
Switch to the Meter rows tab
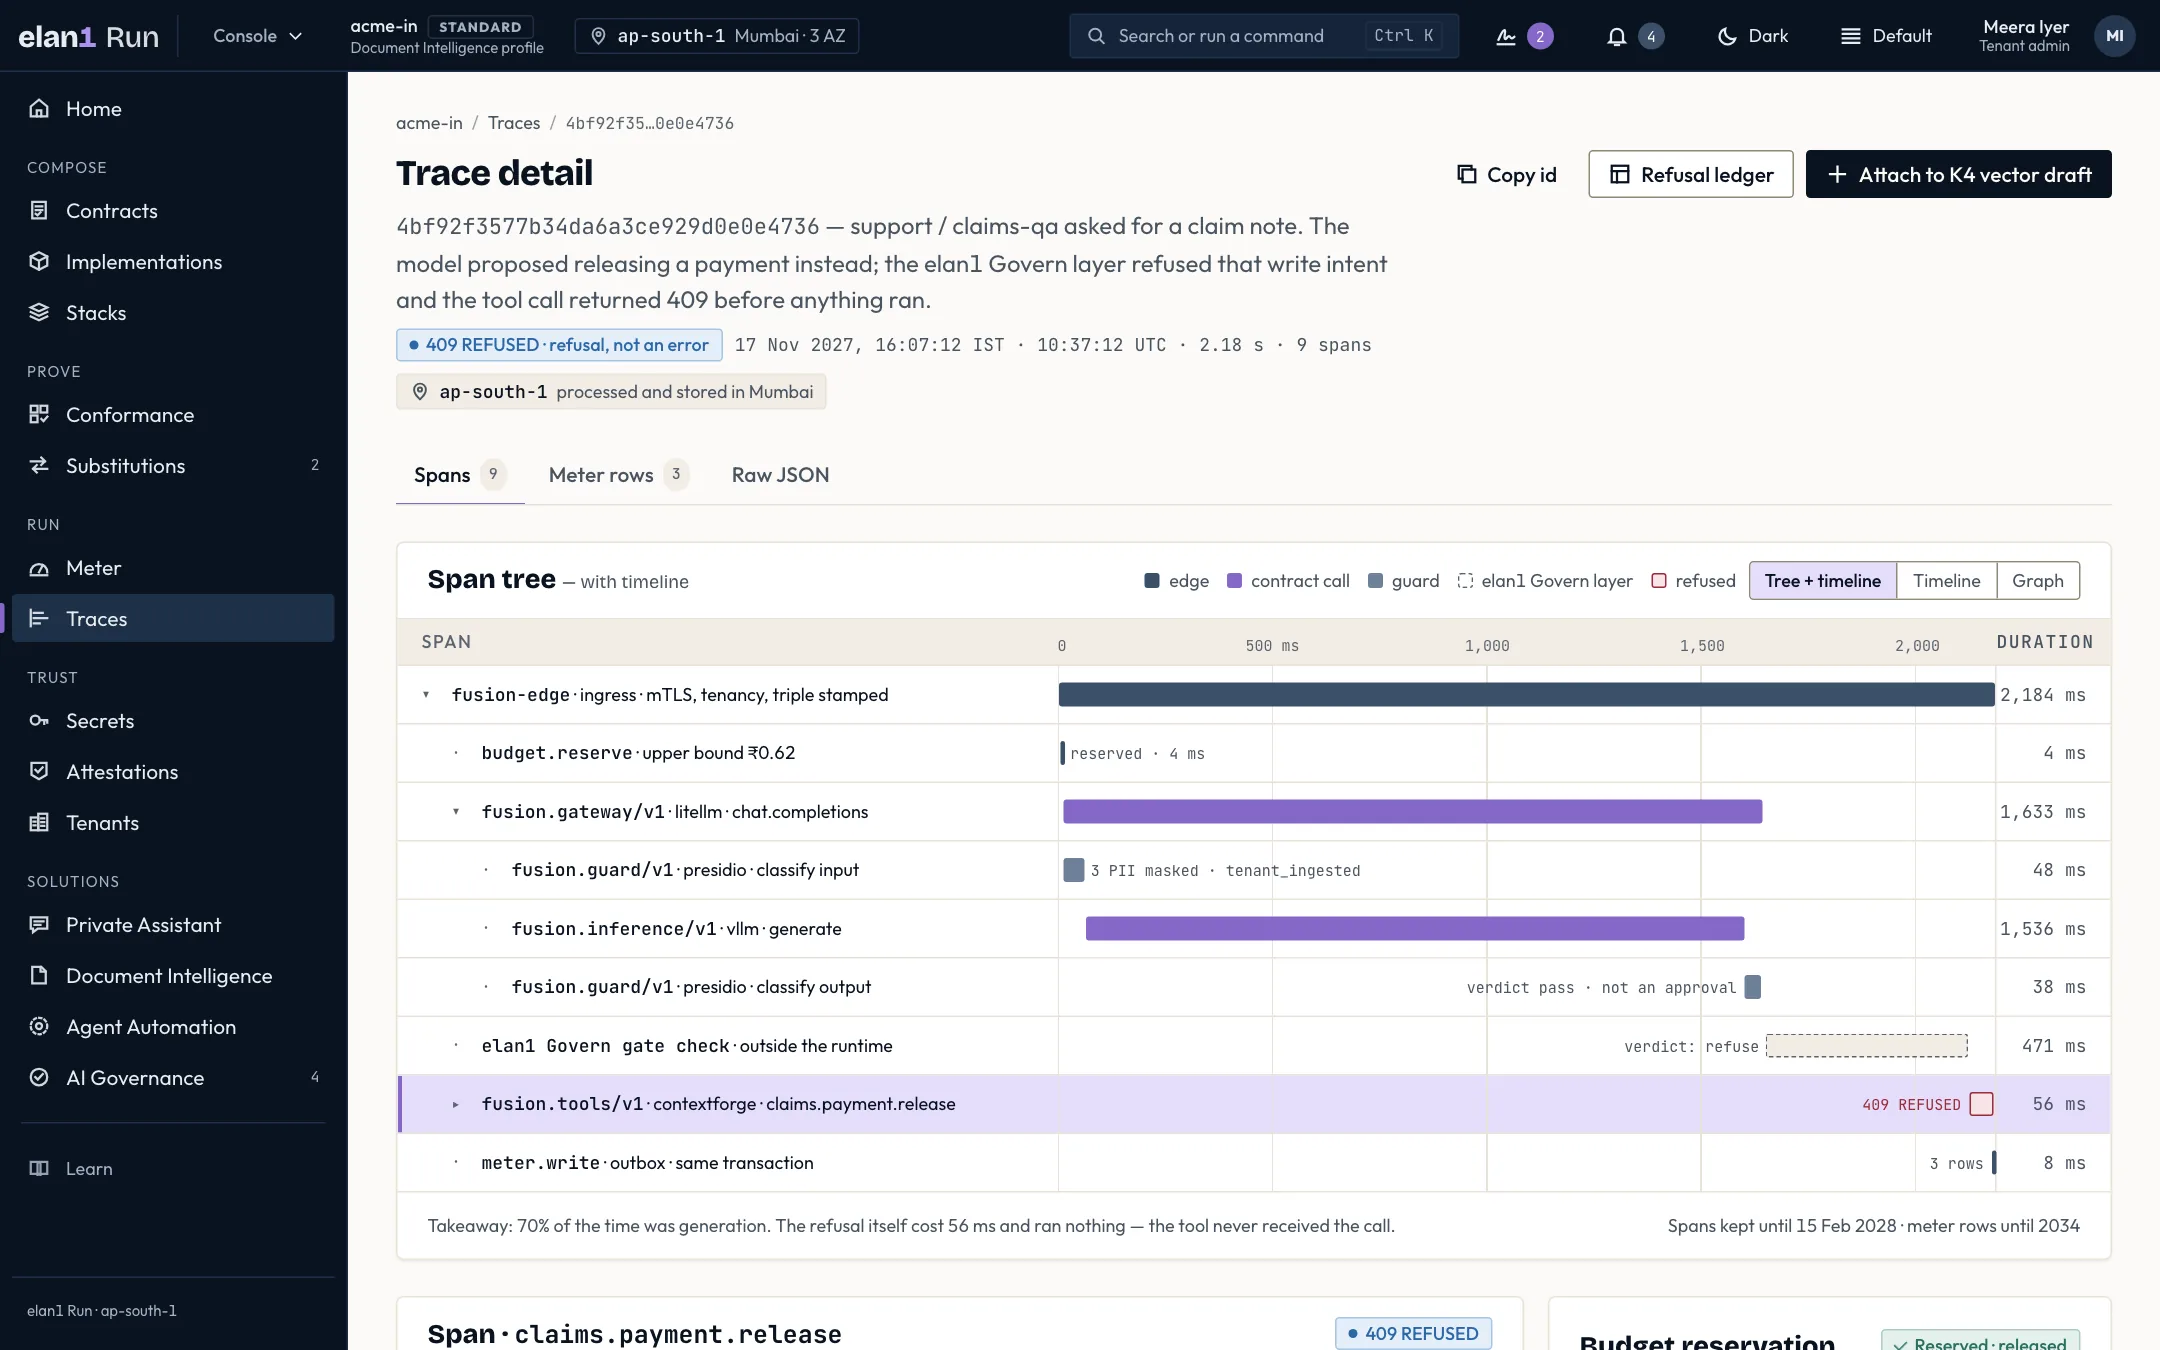pos(617,475)
